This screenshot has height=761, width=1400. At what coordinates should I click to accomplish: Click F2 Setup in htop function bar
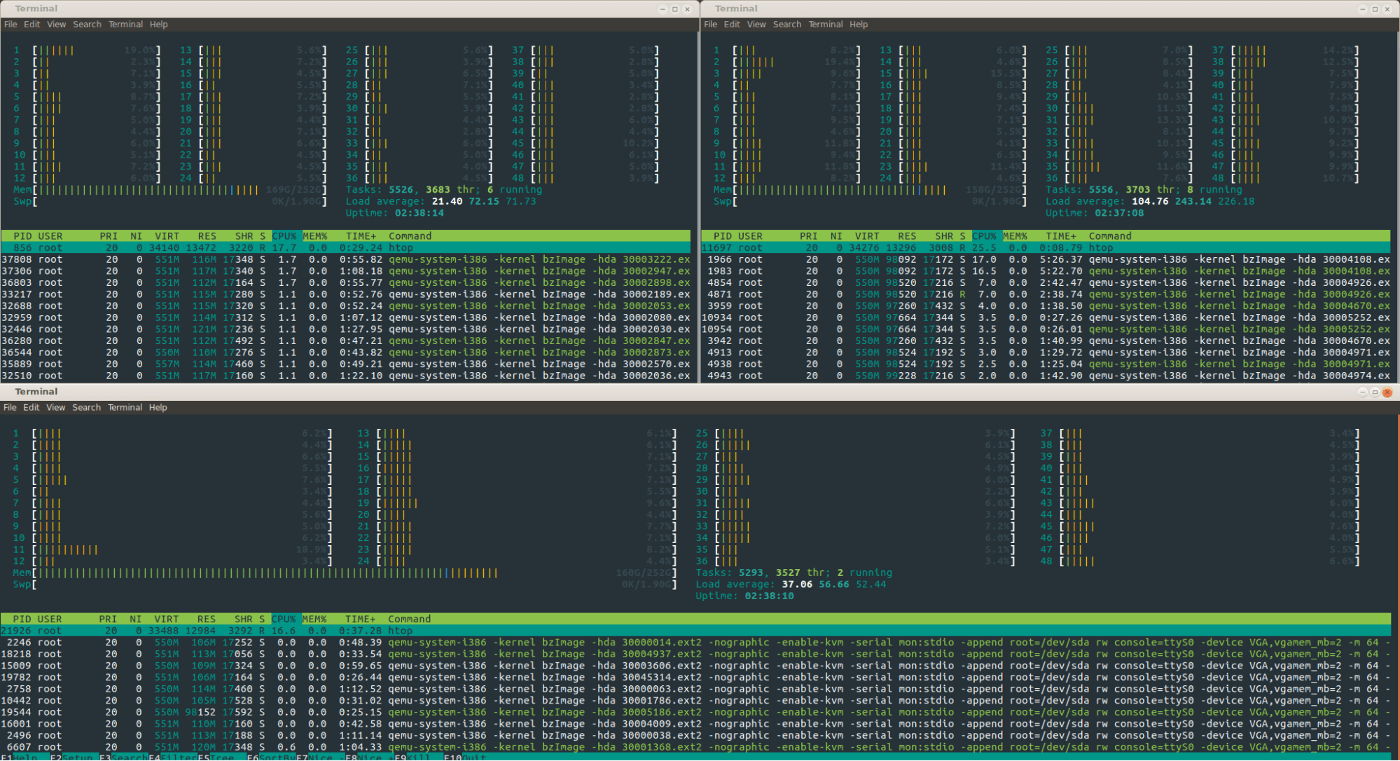pyautogui.click(x=72, y=757)
